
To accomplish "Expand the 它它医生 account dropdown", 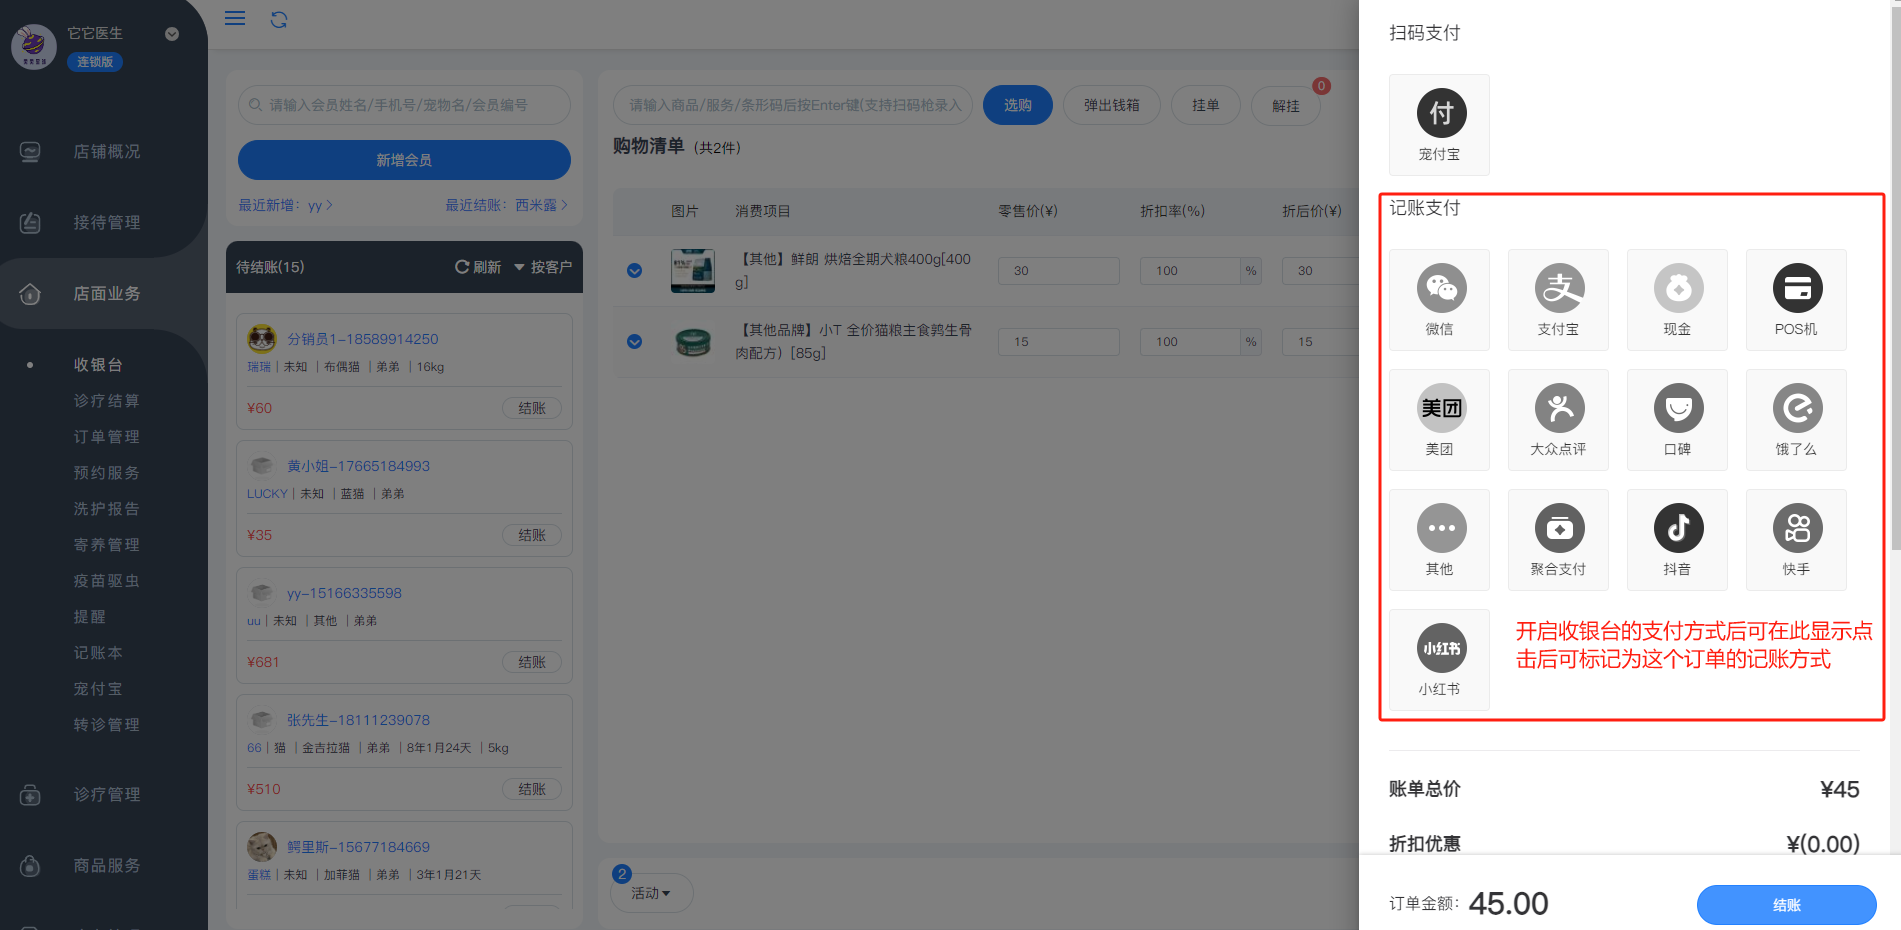I will coord(172,34).
